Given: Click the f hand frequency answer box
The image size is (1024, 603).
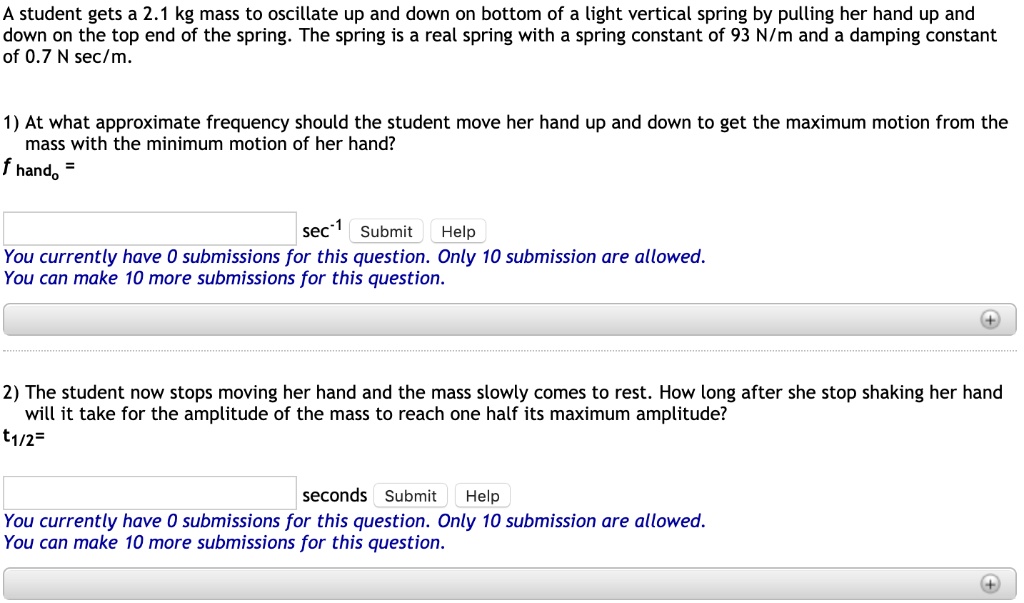Looking at the screenshot, I should tap(150, 229).
